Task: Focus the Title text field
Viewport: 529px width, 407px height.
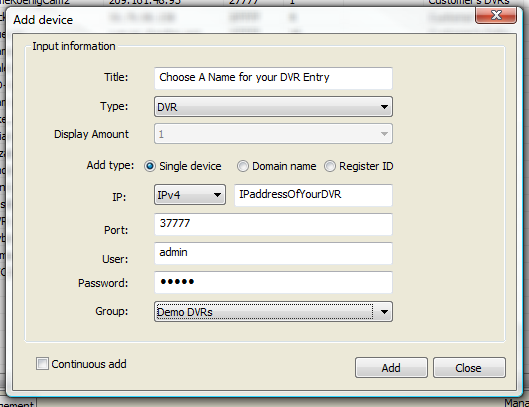Action: pos(273,78)
